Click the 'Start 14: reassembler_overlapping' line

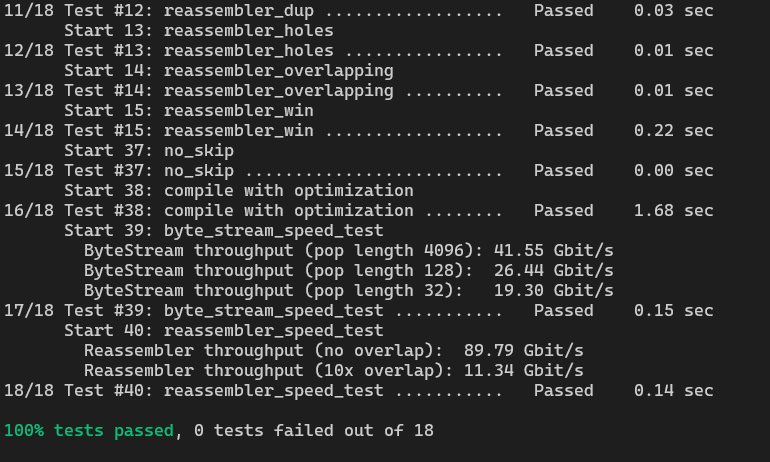(229, 71)
